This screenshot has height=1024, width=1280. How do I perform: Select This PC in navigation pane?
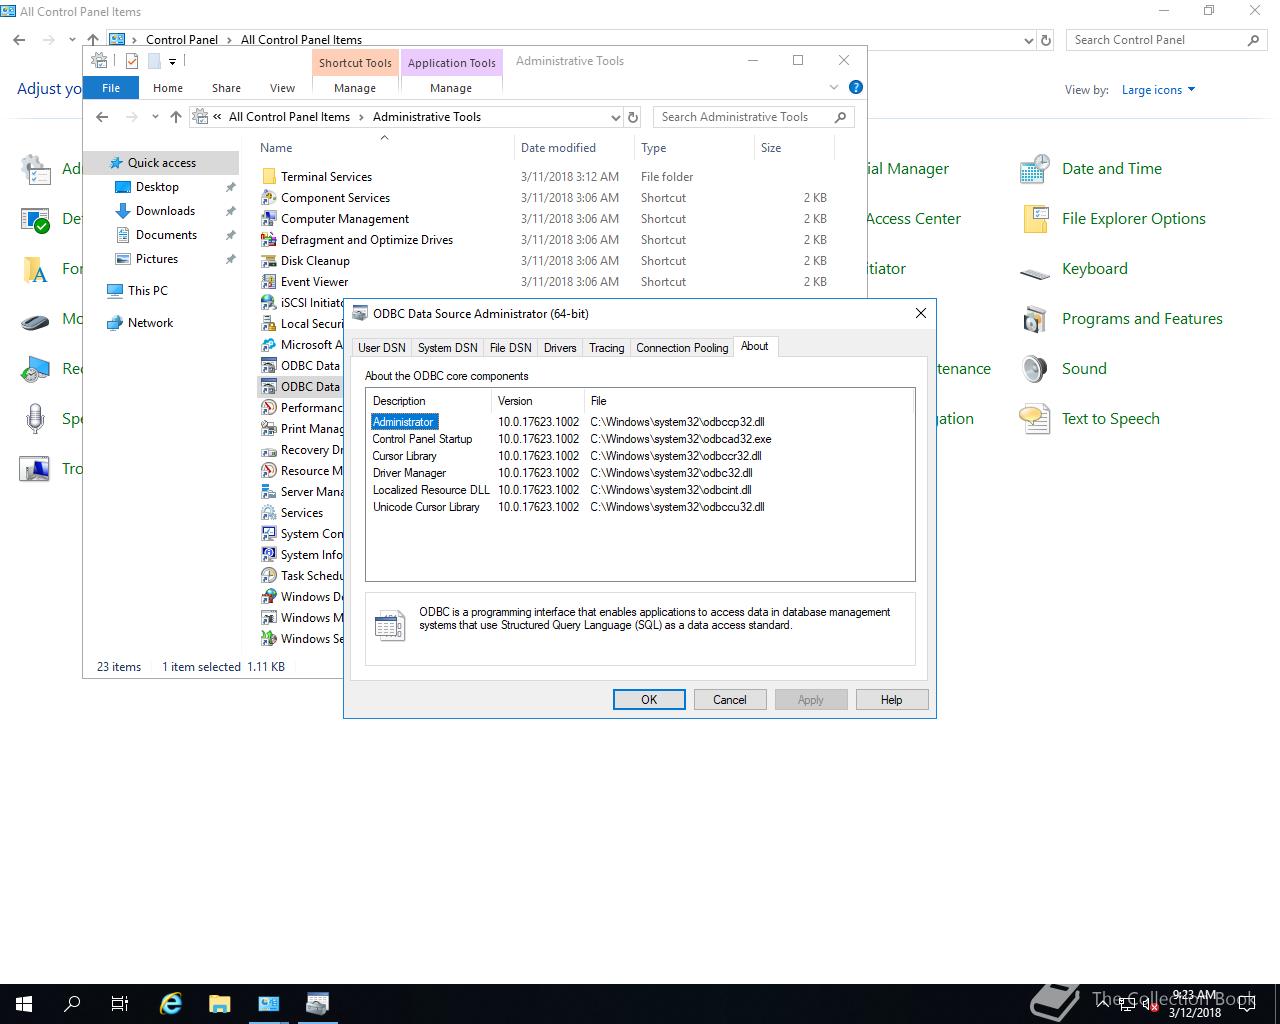coord(147,291)
